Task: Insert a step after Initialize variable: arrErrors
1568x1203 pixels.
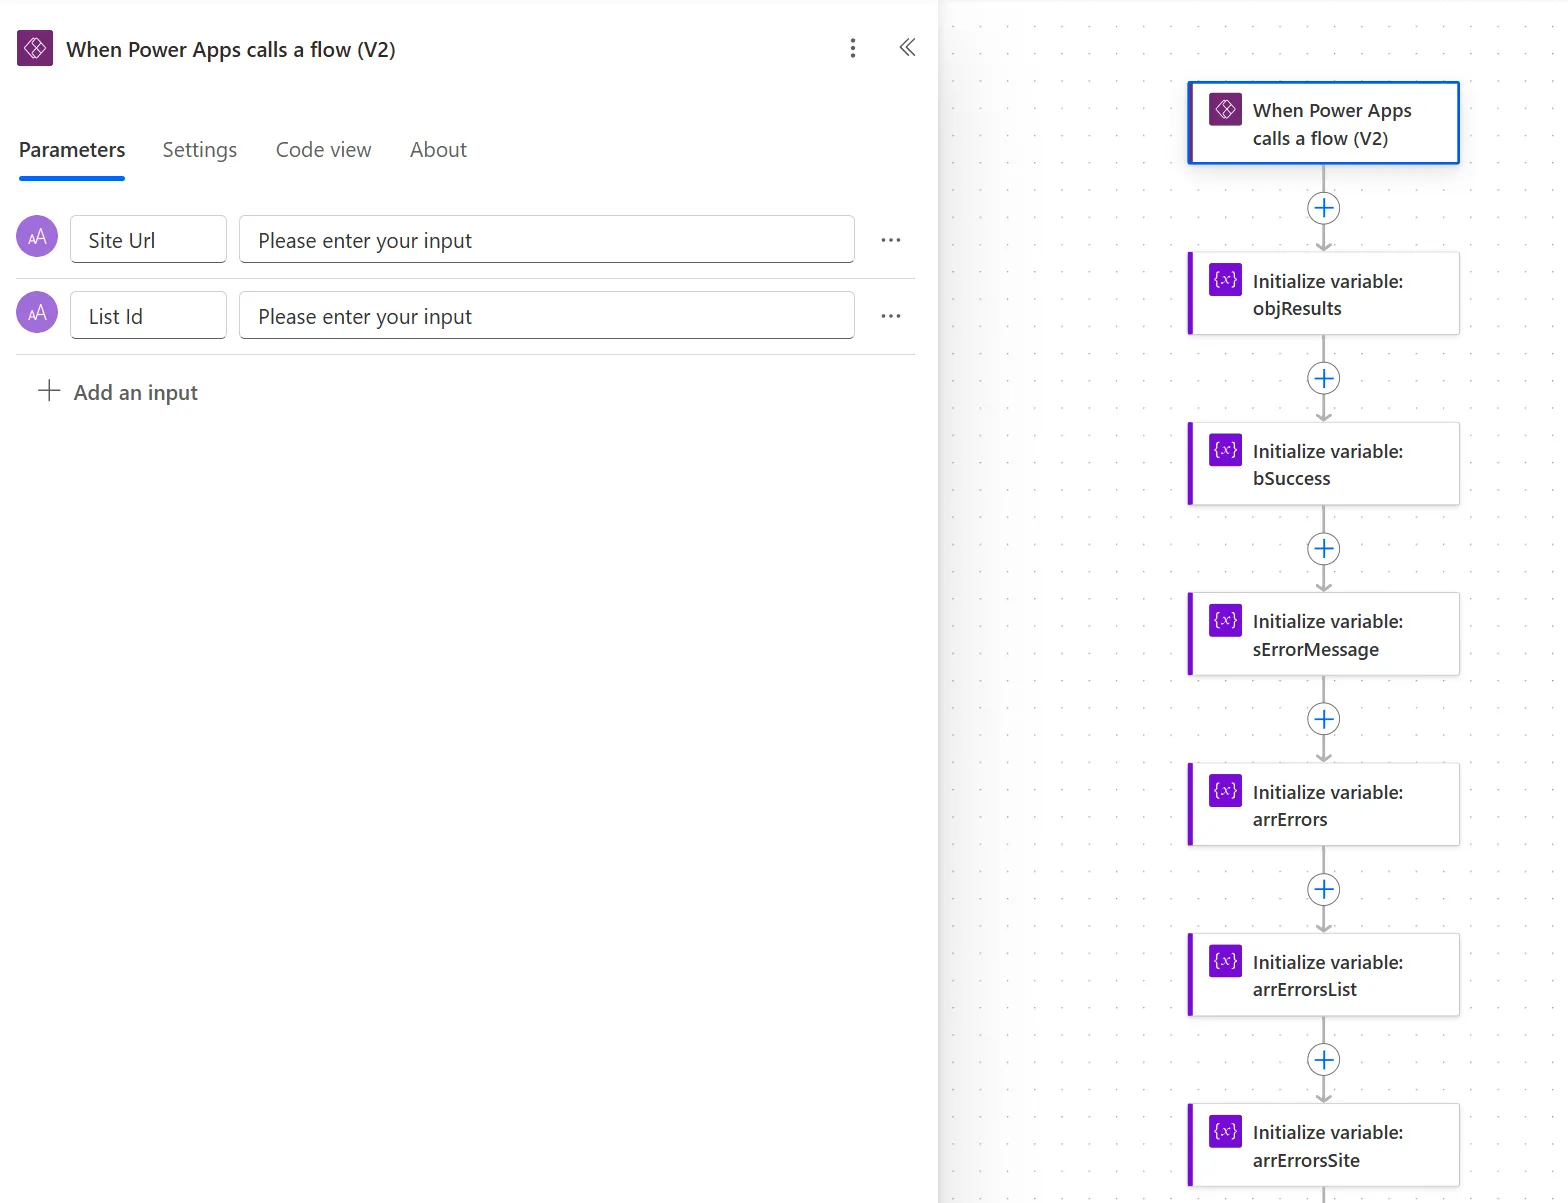Action: [x=1324, y=890]
